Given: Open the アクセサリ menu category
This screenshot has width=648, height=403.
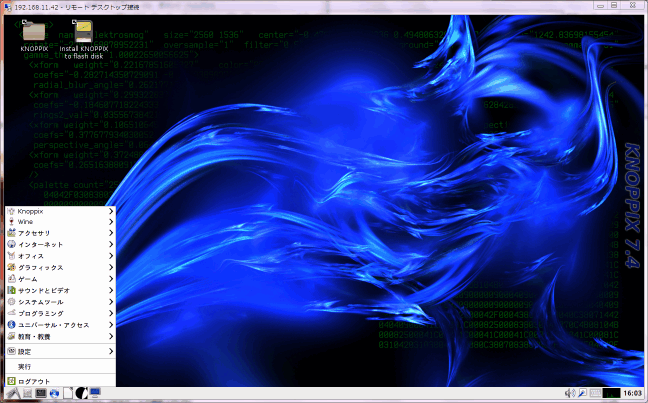Looking at the screenshot, I should [60, 233].
